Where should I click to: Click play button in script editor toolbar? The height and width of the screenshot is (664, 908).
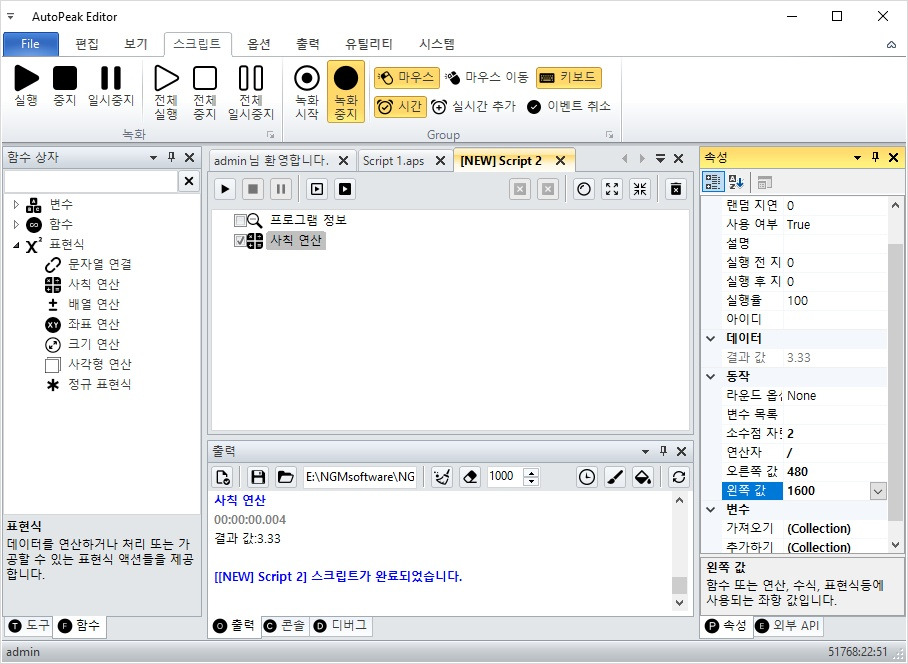[x=225, y=189]
